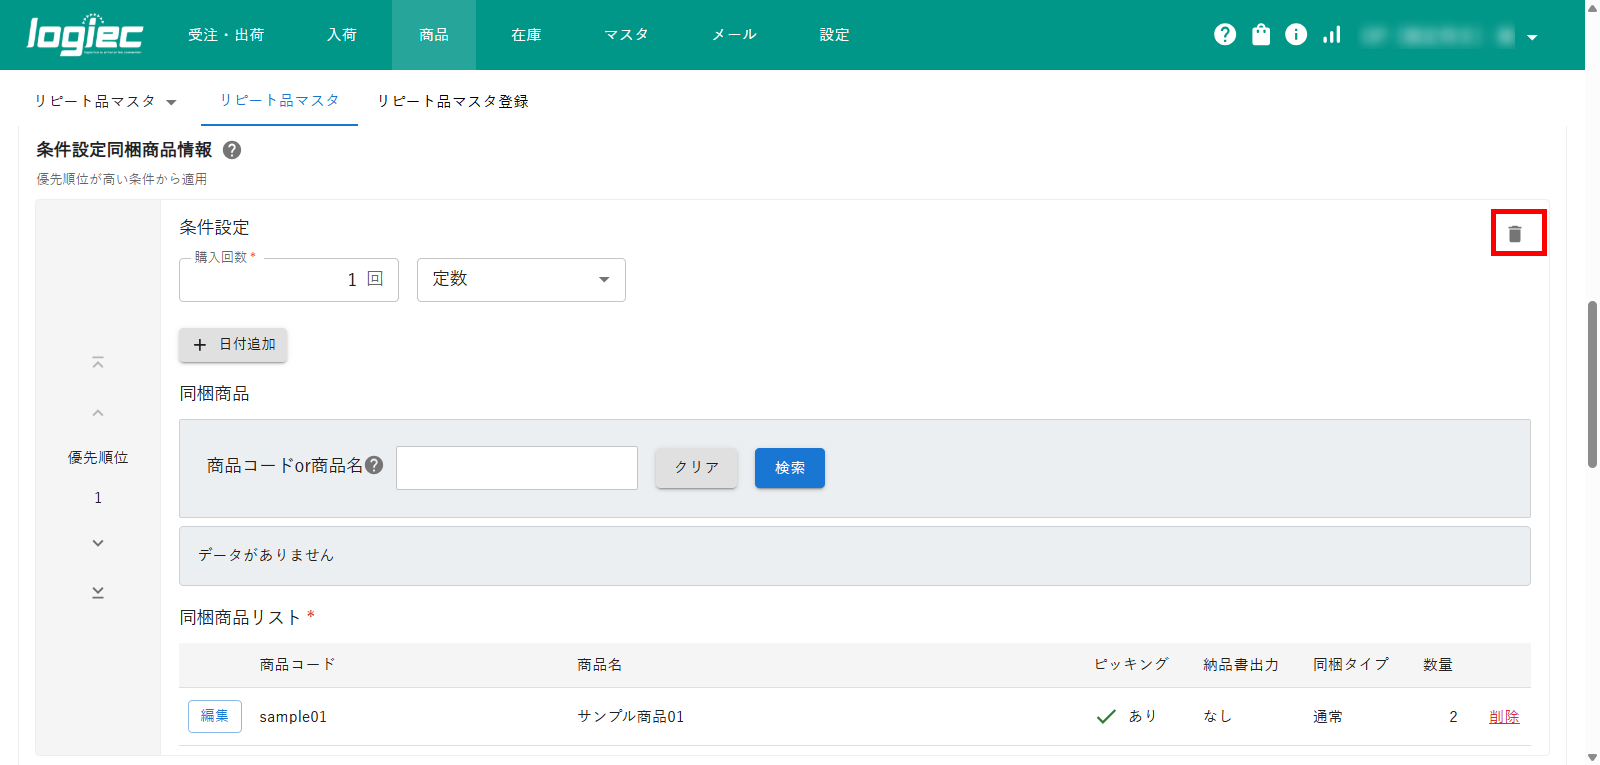Lower priority with the down chevron

[98, 543]
